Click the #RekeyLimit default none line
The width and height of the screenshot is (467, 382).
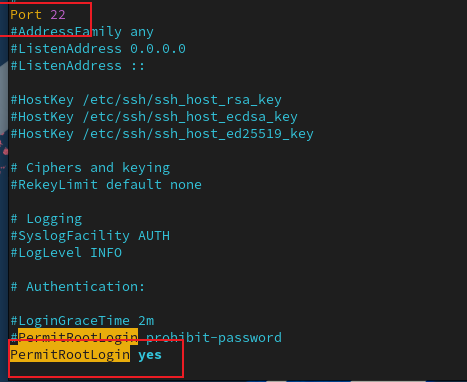[x=106, y=185]
